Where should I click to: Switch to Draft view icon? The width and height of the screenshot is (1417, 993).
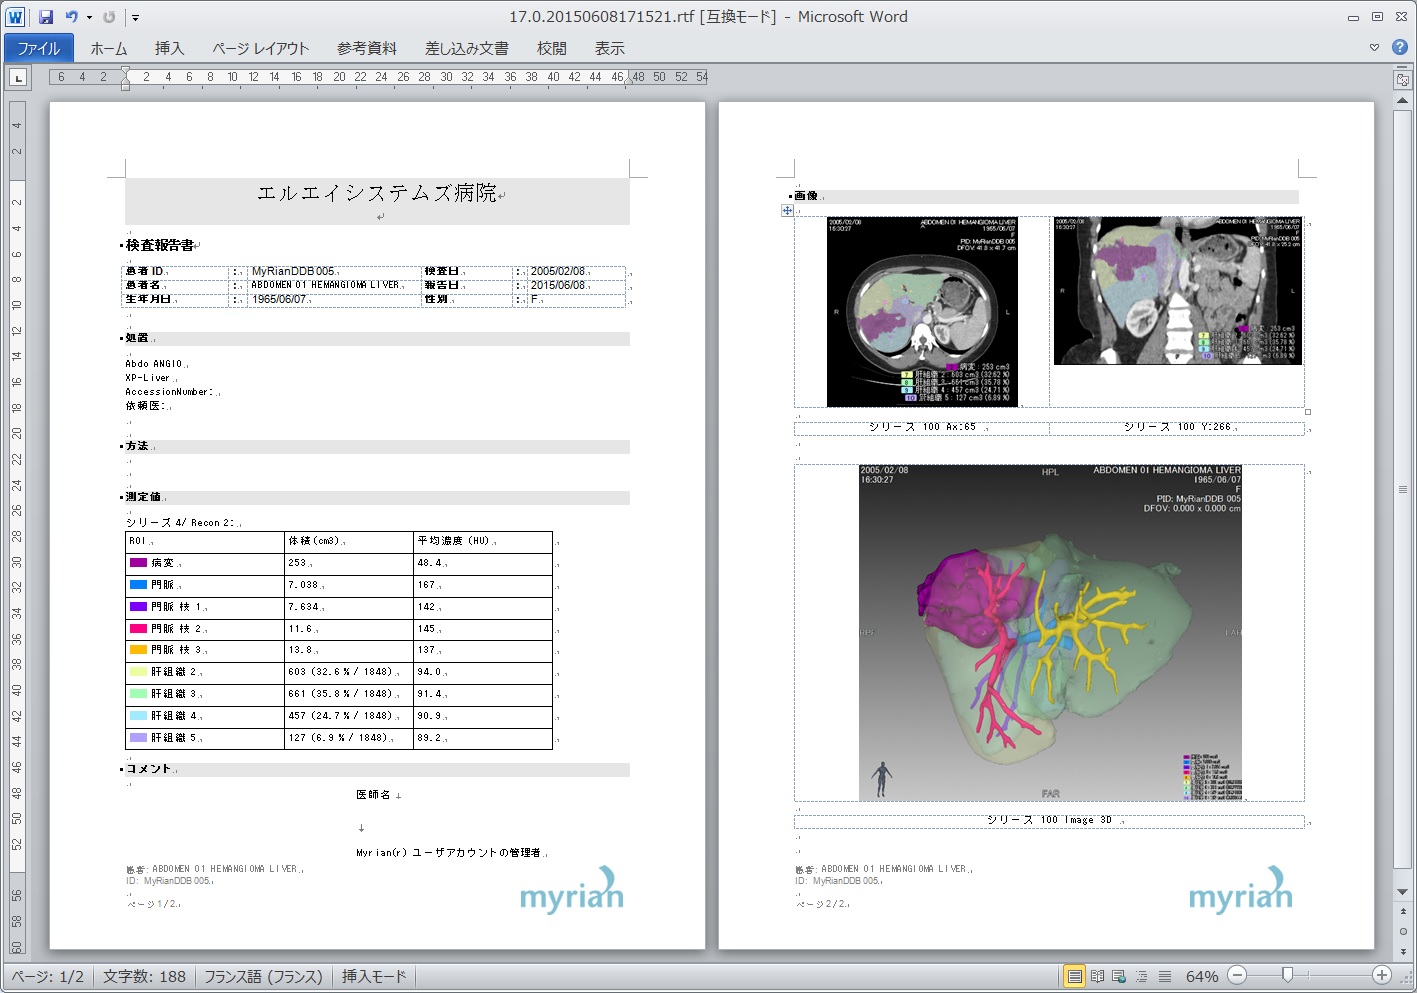pyautogui.click(x=1162, y=976)
